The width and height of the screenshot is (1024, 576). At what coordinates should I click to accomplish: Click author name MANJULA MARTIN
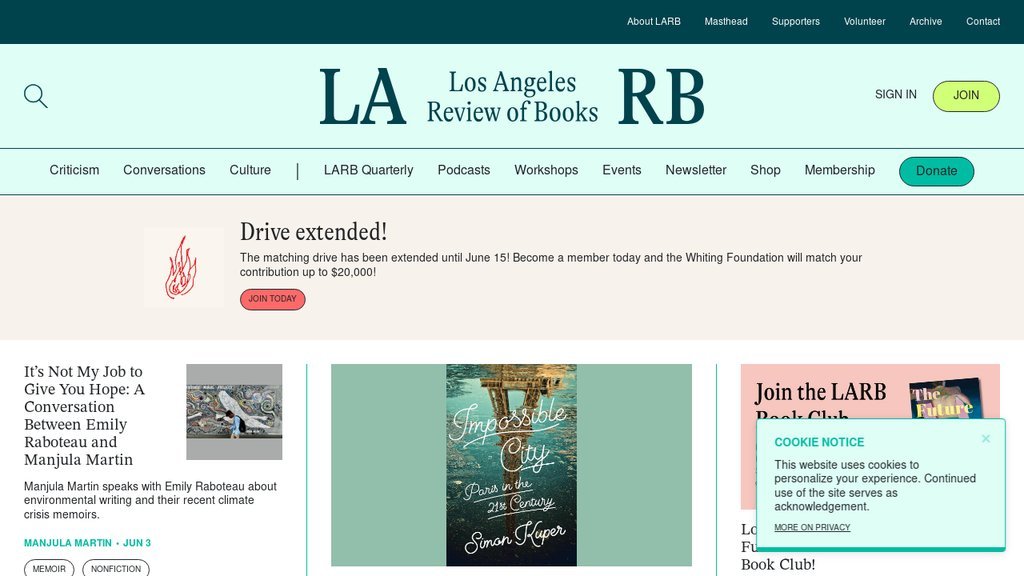point(68,543)
